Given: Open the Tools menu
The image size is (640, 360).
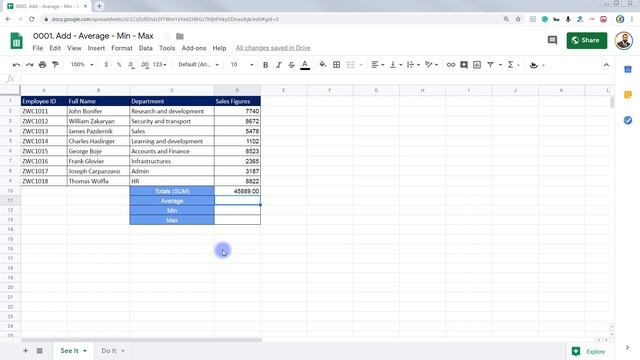Looking at the screenshot, I should point(167,48).
